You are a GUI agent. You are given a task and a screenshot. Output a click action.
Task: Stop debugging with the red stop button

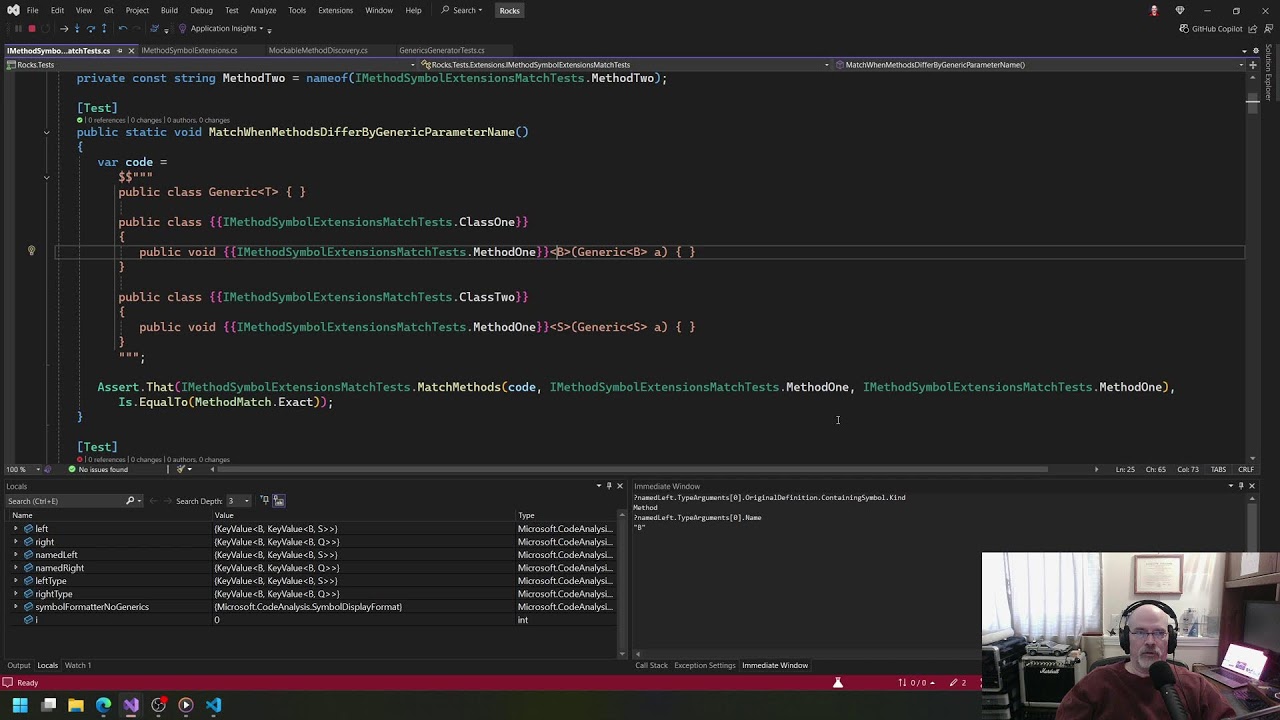click(x=31, y=29)
